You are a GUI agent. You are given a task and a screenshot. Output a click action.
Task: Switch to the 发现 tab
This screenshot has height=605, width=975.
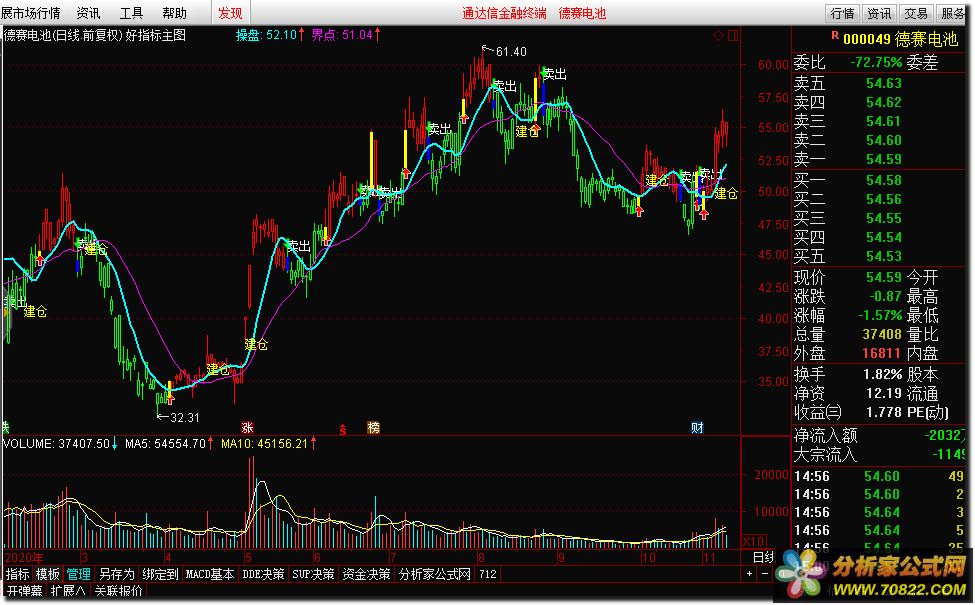pos(230,13)
